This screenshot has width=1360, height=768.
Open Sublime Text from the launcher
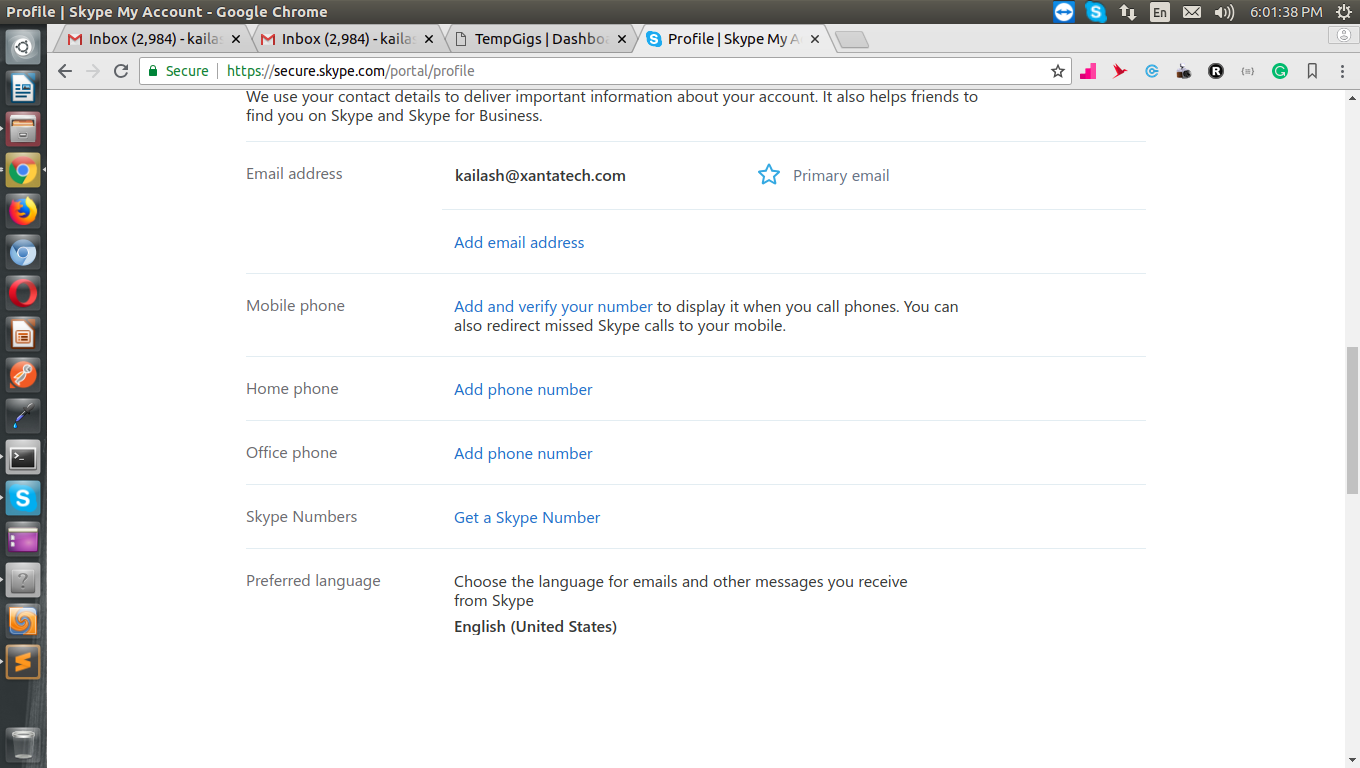click(23, 662)
